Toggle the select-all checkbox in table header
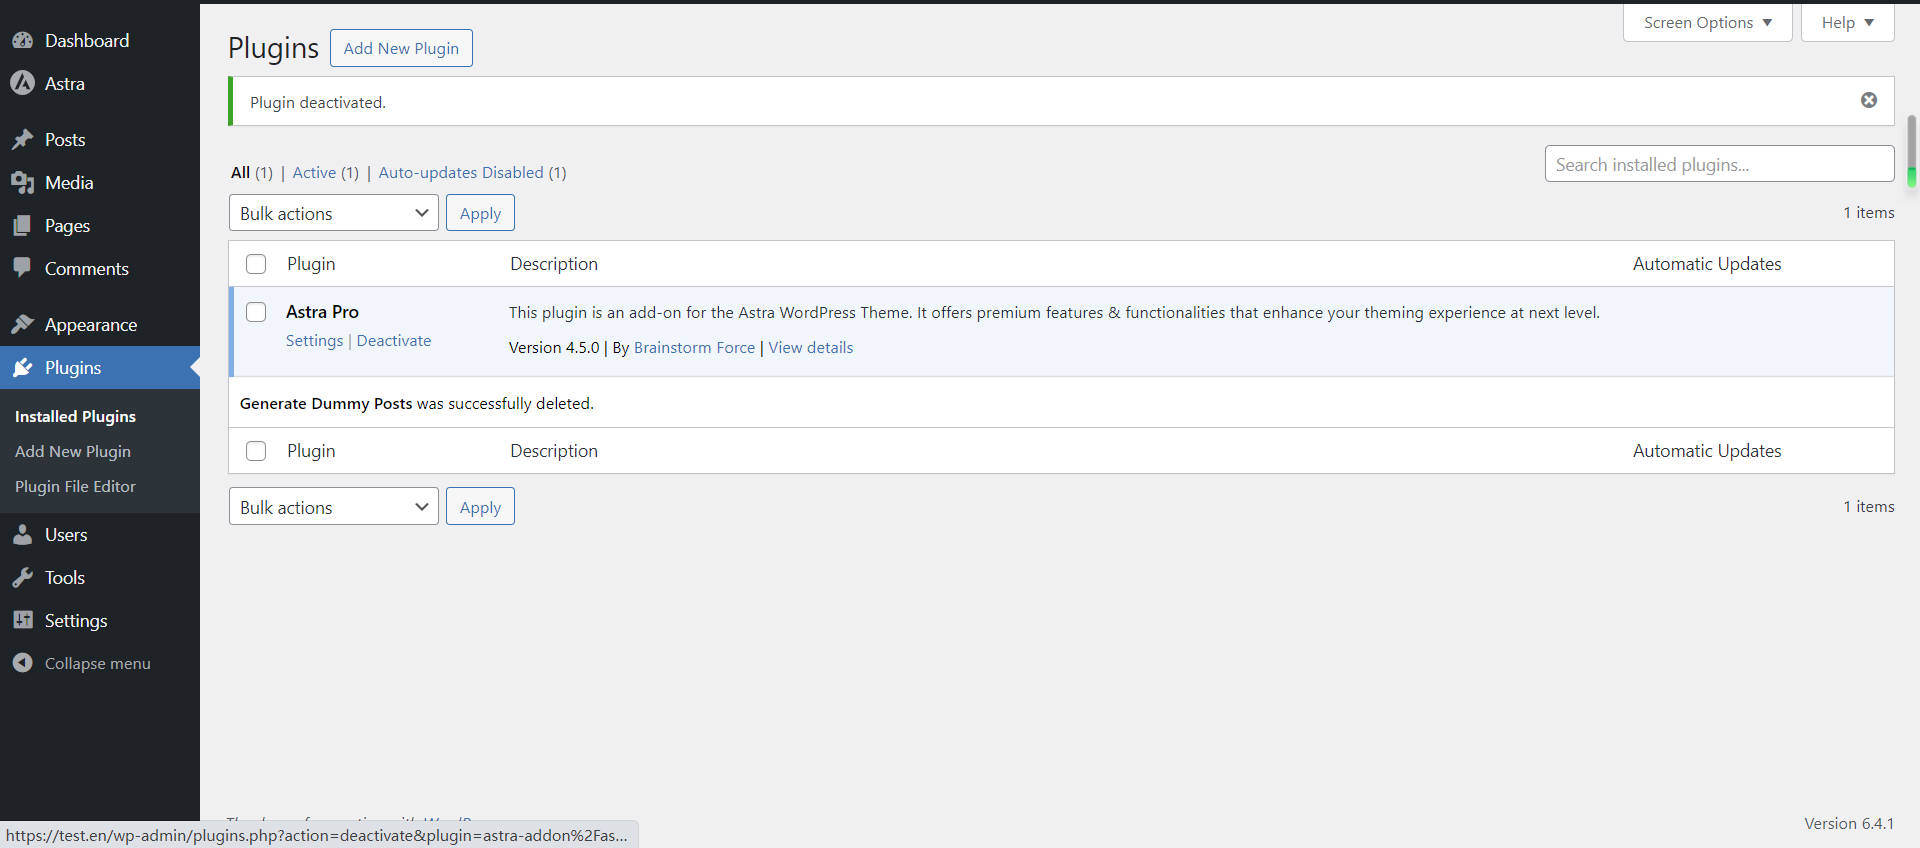Screen dimensions: 1920x848 pos(256,264)
